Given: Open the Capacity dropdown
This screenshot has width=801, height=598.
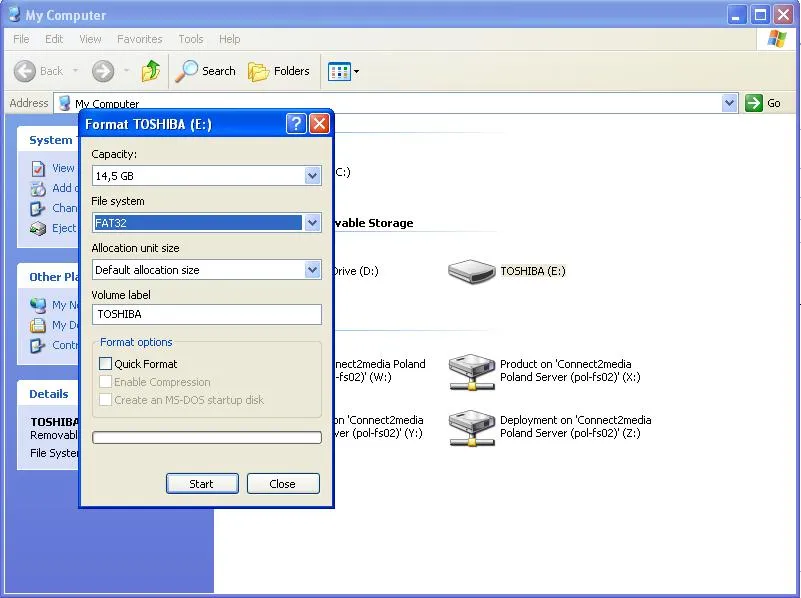Looking at the screenshot, I should [x=312, y=176].
